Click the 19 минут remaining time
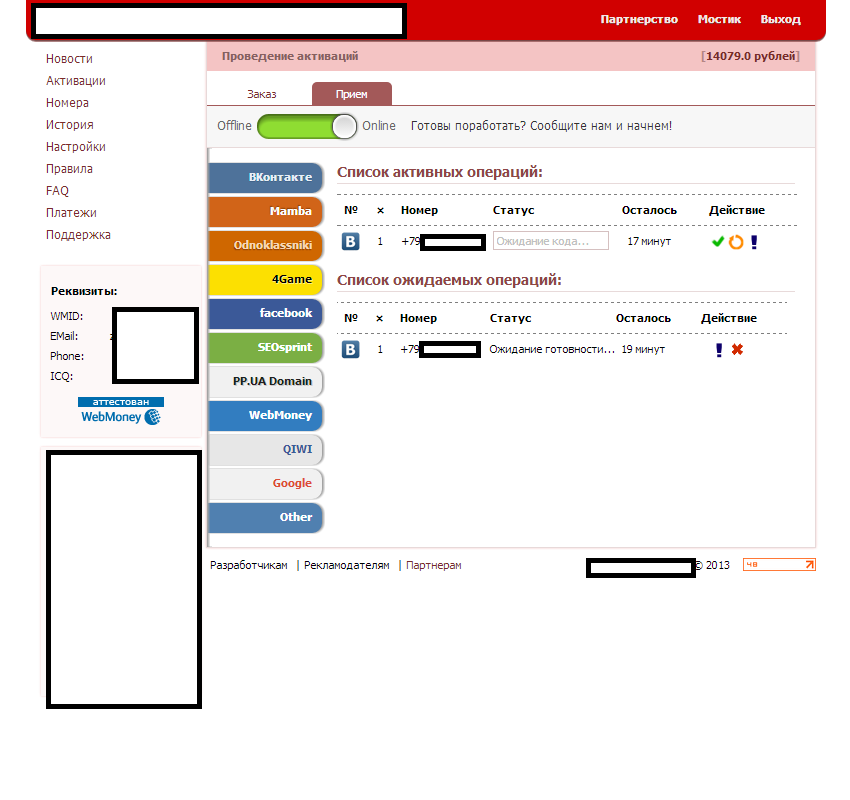The height and width of the screenshot is (800, 850). (x=643, y=350)
